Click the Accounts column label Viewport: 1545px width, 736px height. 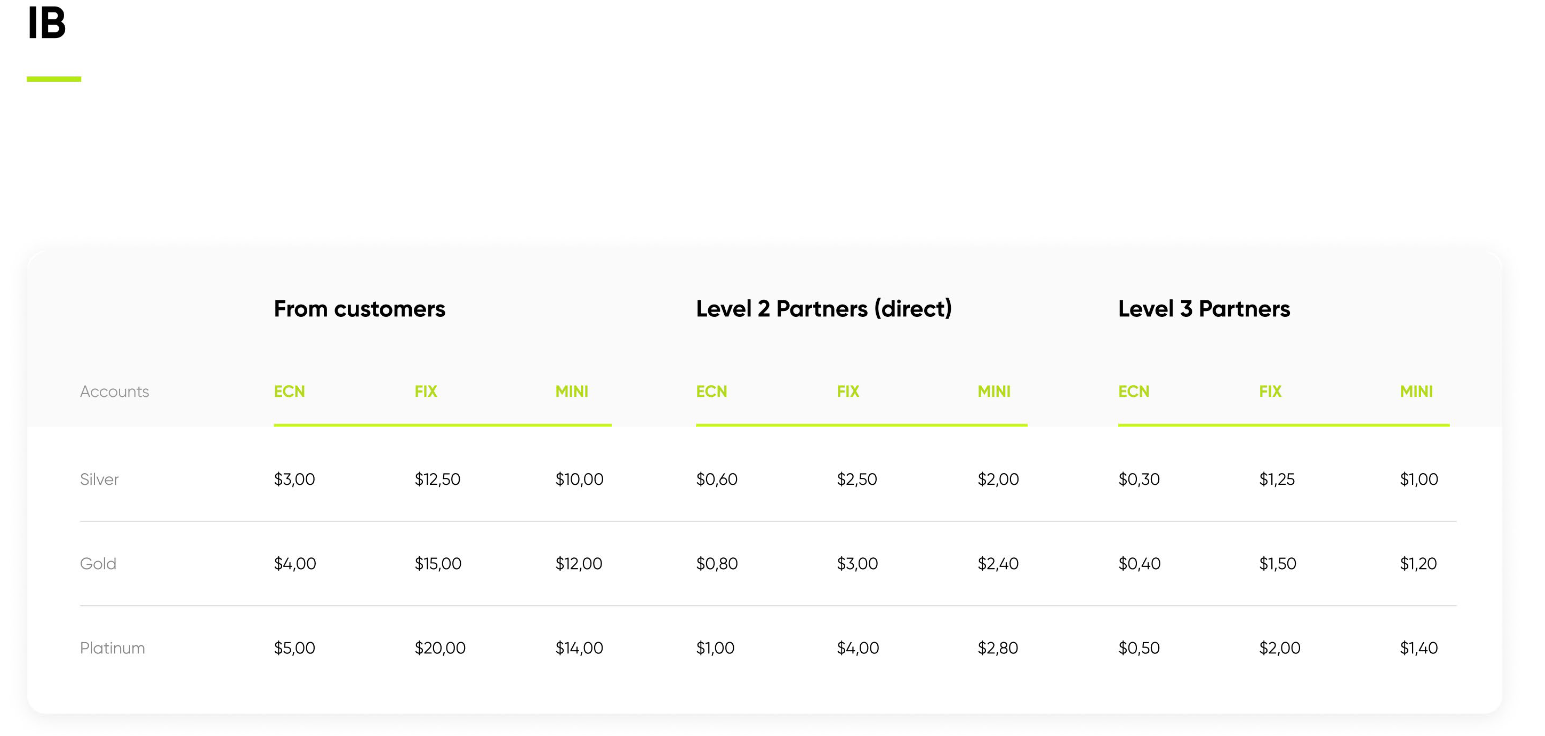114,392
